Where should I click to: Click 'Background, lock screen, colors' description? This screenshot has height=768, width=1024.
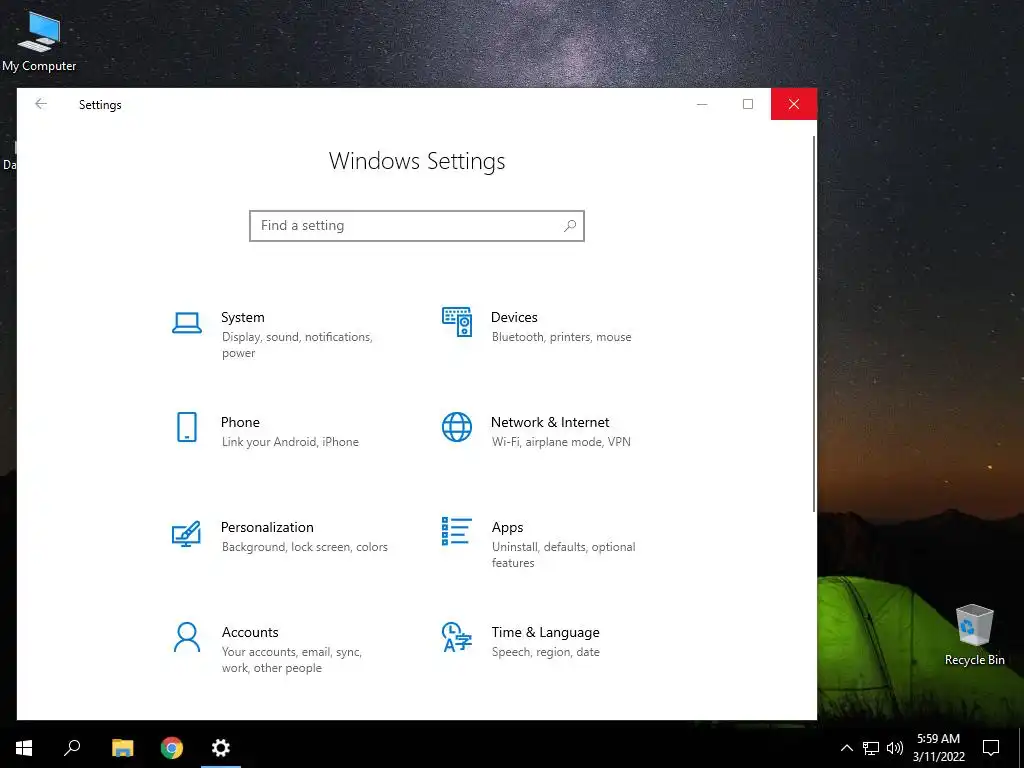(304, 547)
